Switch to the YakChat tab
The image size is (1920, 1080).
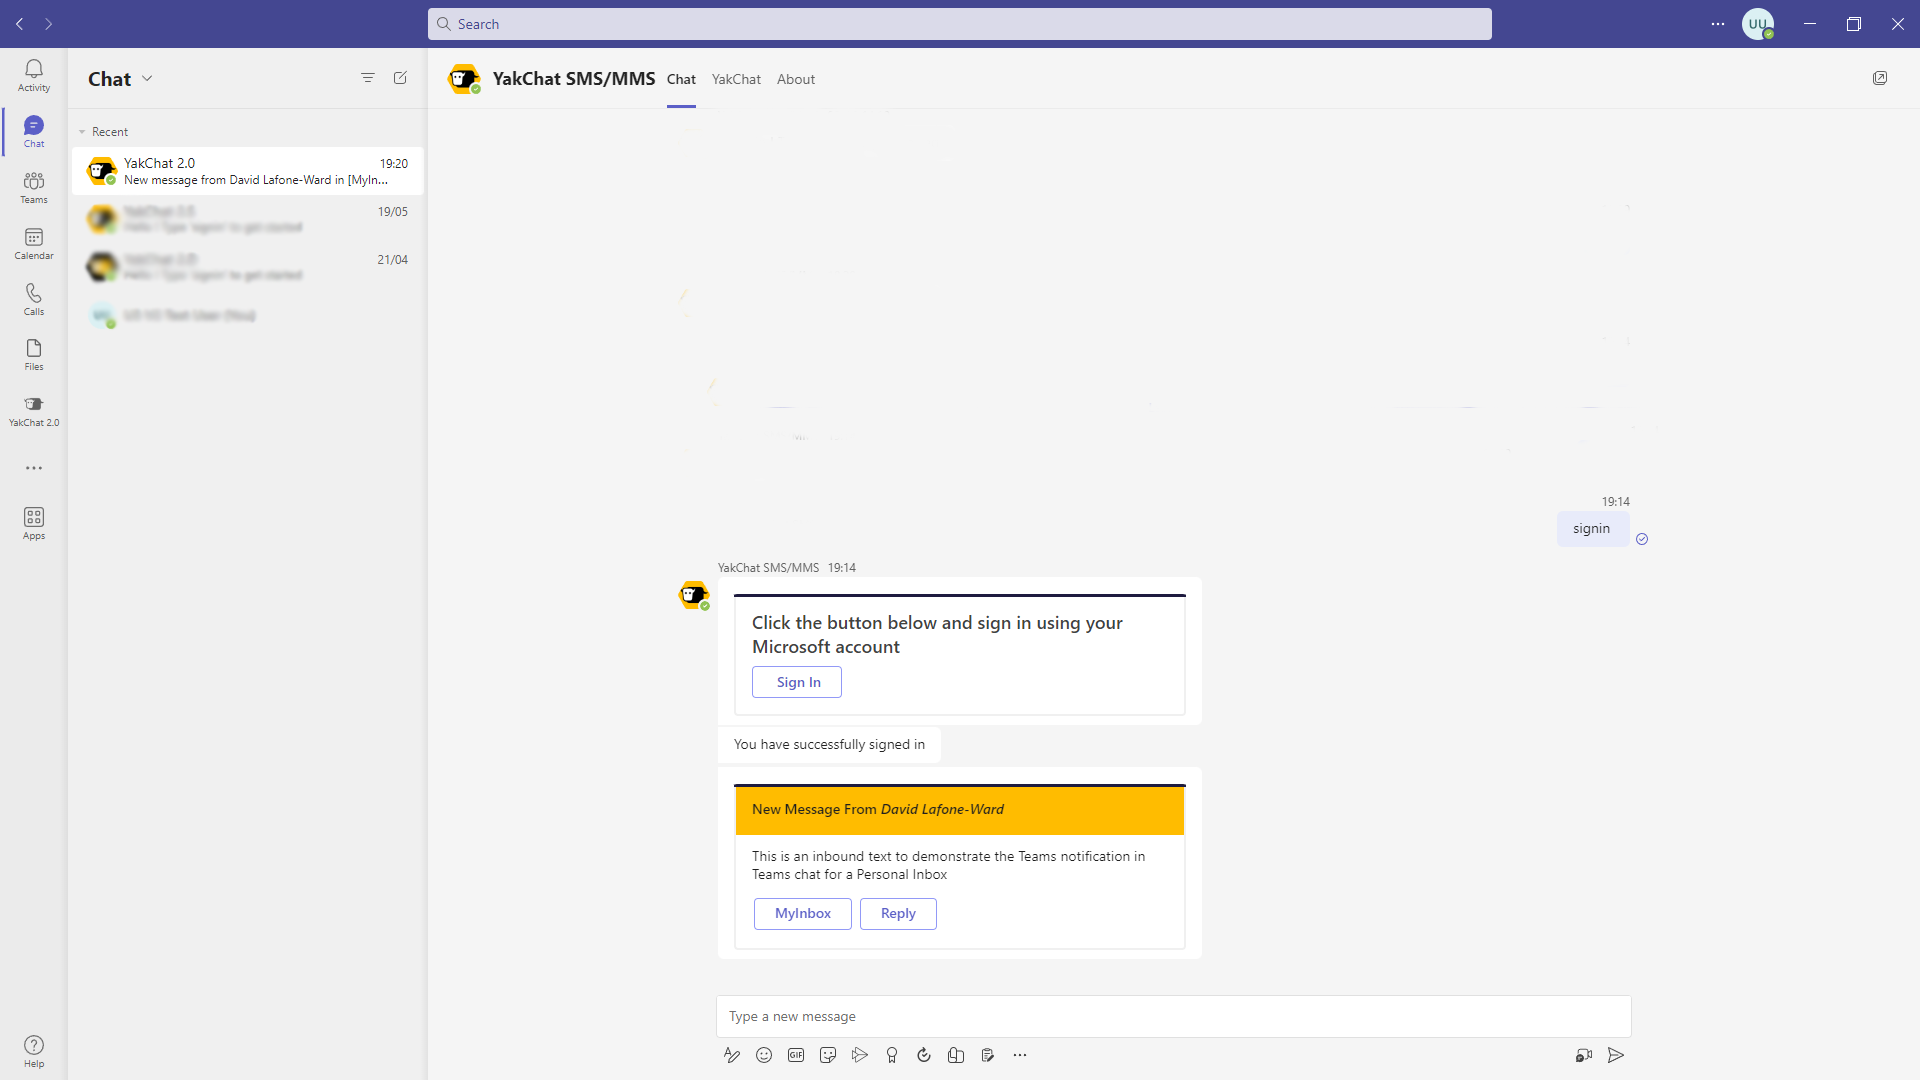(736, 79)
